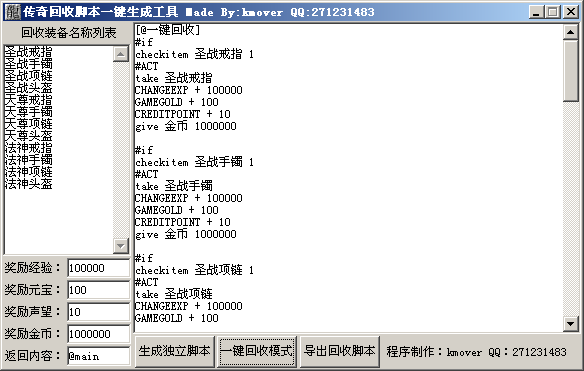Minimize the script generator window

coord(536,12)
